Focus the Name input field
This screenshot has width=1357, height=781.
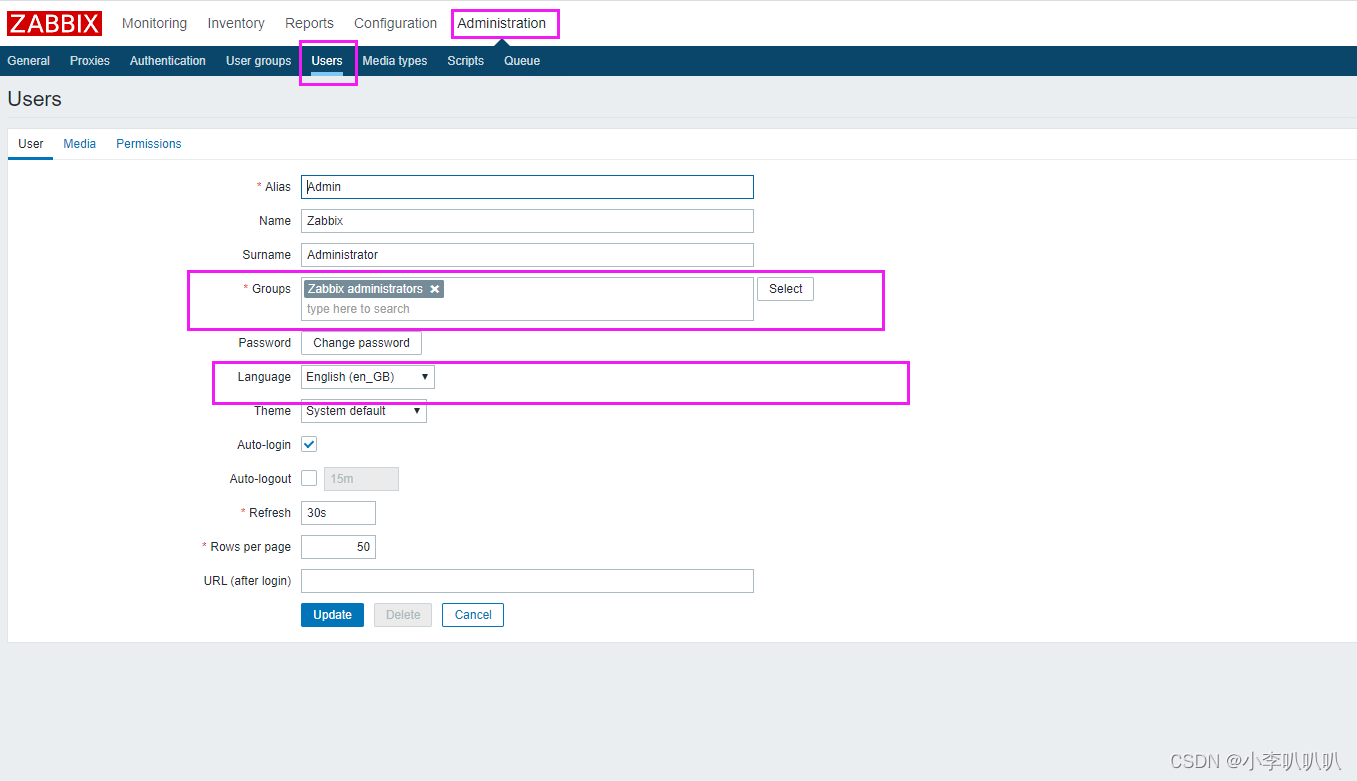[527, 221]
